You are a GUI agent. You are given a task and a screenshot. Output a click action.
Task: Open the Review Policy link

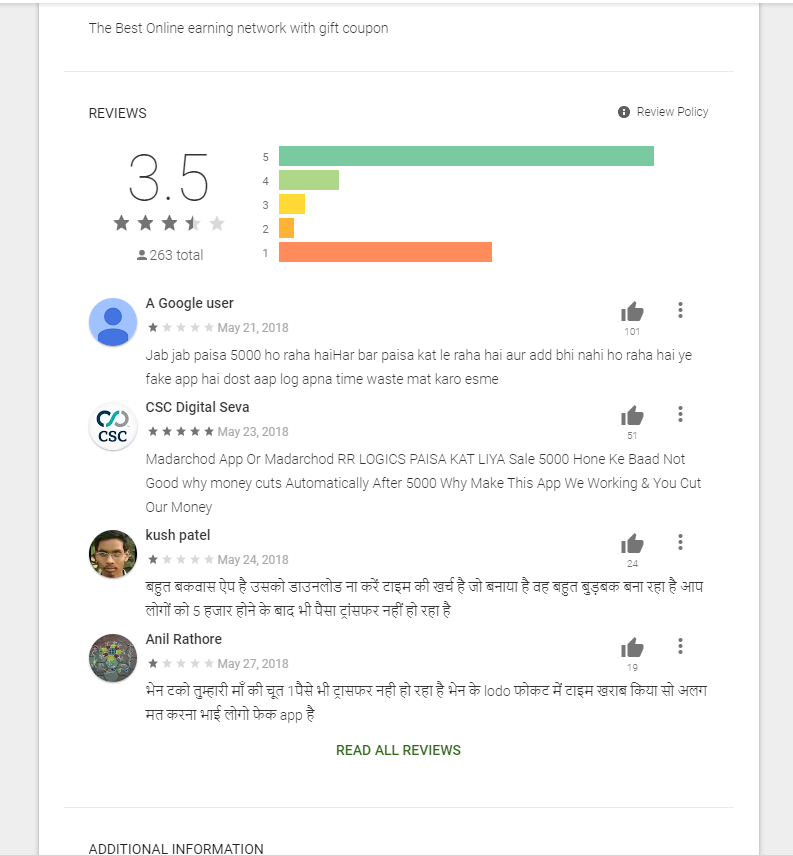pos(672,112)
